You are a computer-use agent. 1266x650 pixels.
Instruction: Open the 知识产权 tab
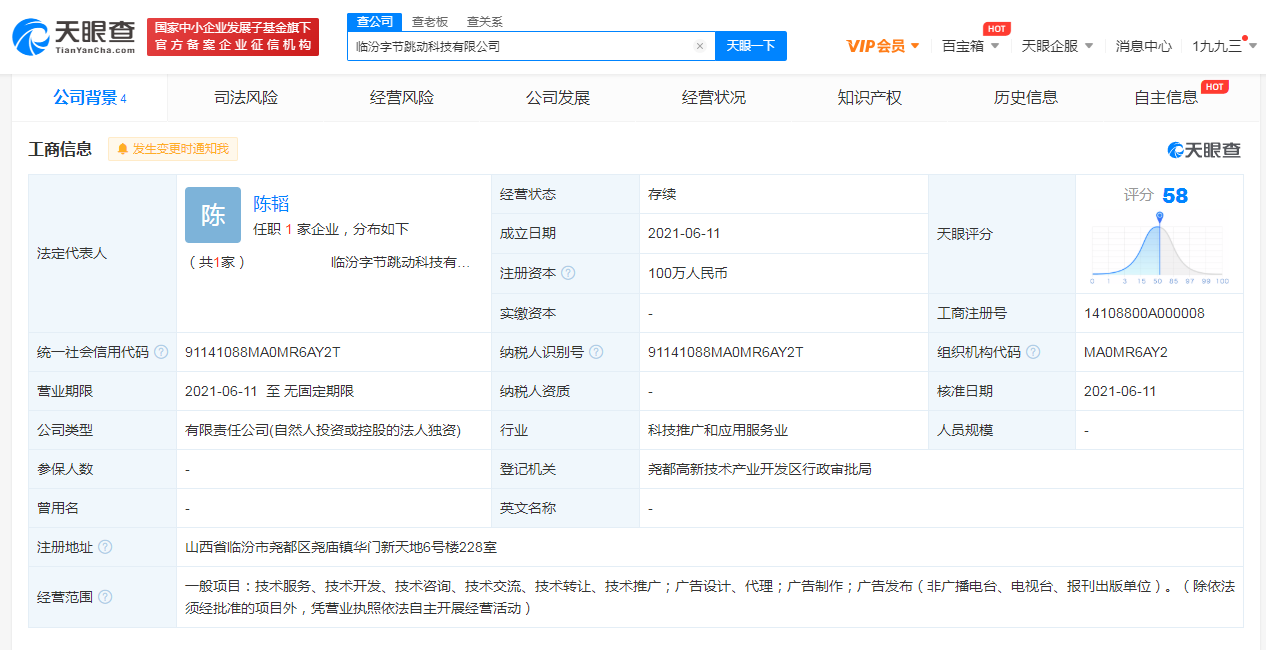tap(869, 98)
